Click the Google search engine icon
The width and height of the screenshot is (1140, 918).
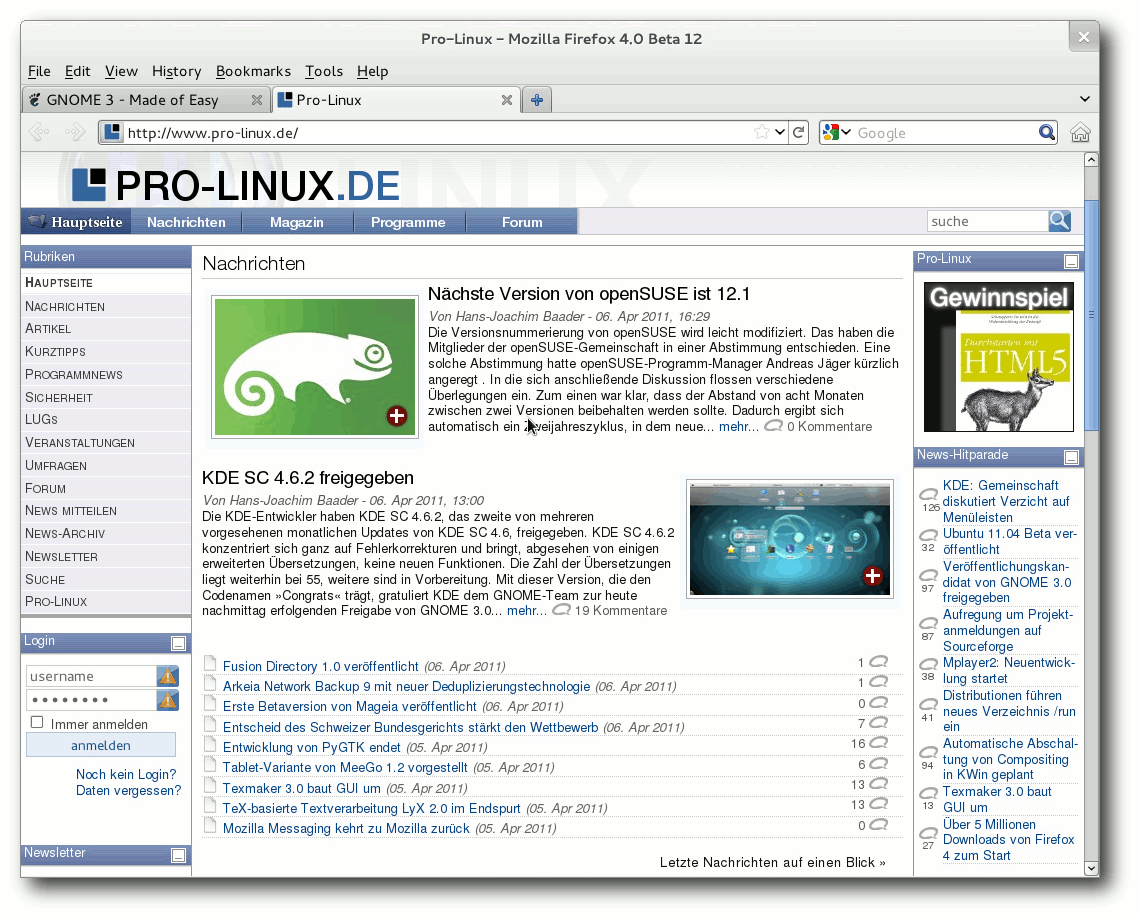click(831, 132)
